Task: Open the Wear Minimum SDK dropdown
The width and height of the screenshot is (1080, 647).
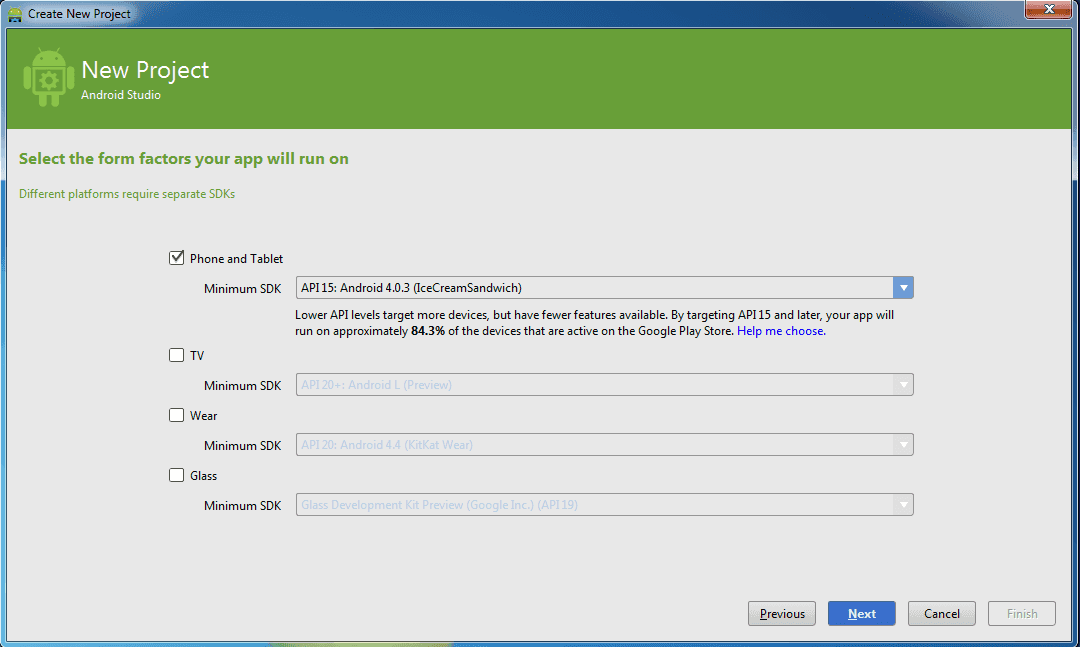Action: point(604,444)
